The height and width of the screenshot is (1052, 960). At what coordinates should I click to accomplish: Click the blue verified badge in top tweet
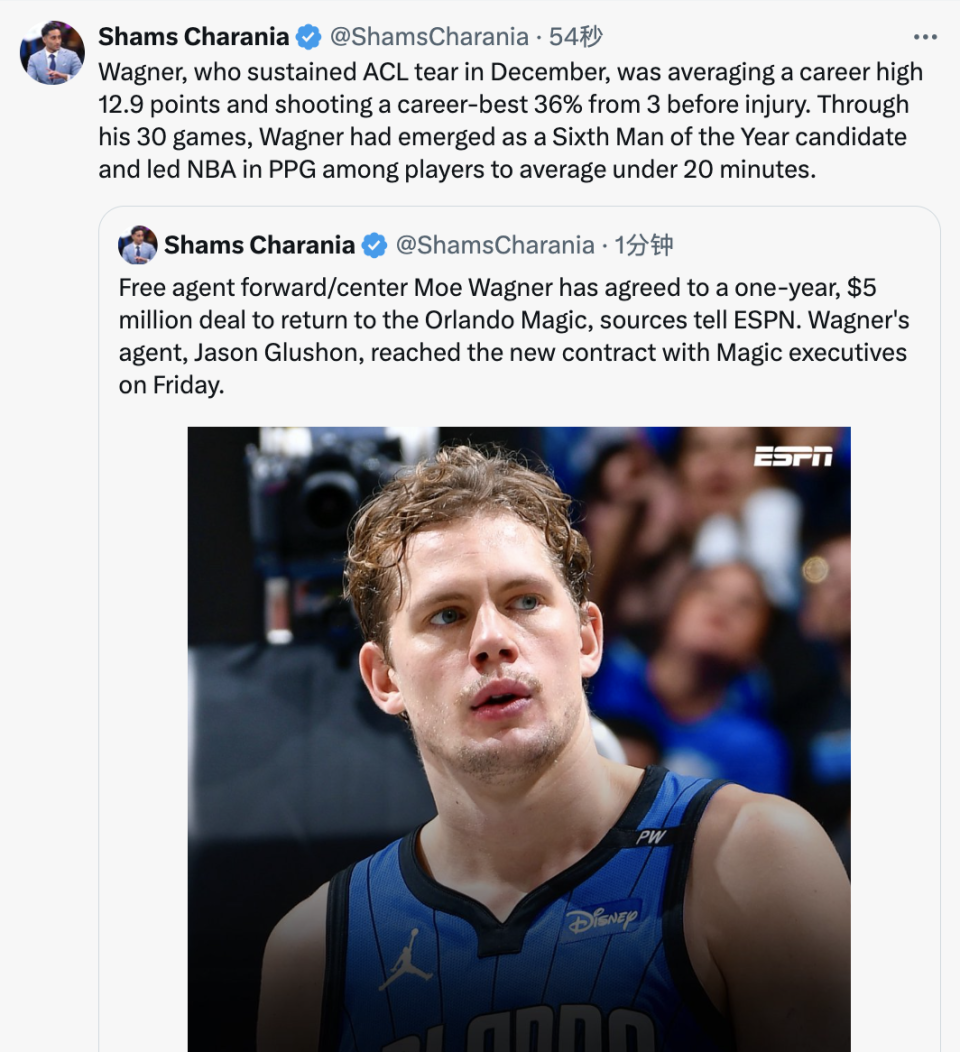(x=309, y=37)
